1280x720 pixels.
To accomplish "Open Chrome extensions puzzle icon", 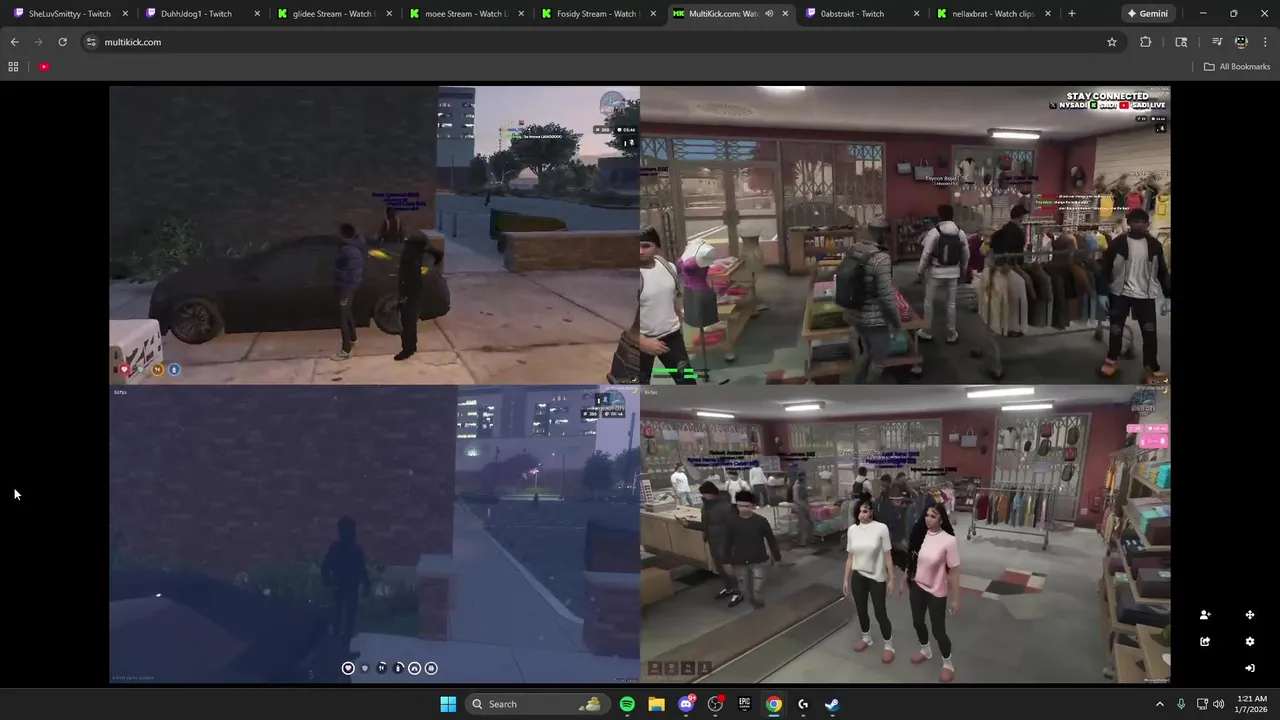I will [x=1146, y=42].
